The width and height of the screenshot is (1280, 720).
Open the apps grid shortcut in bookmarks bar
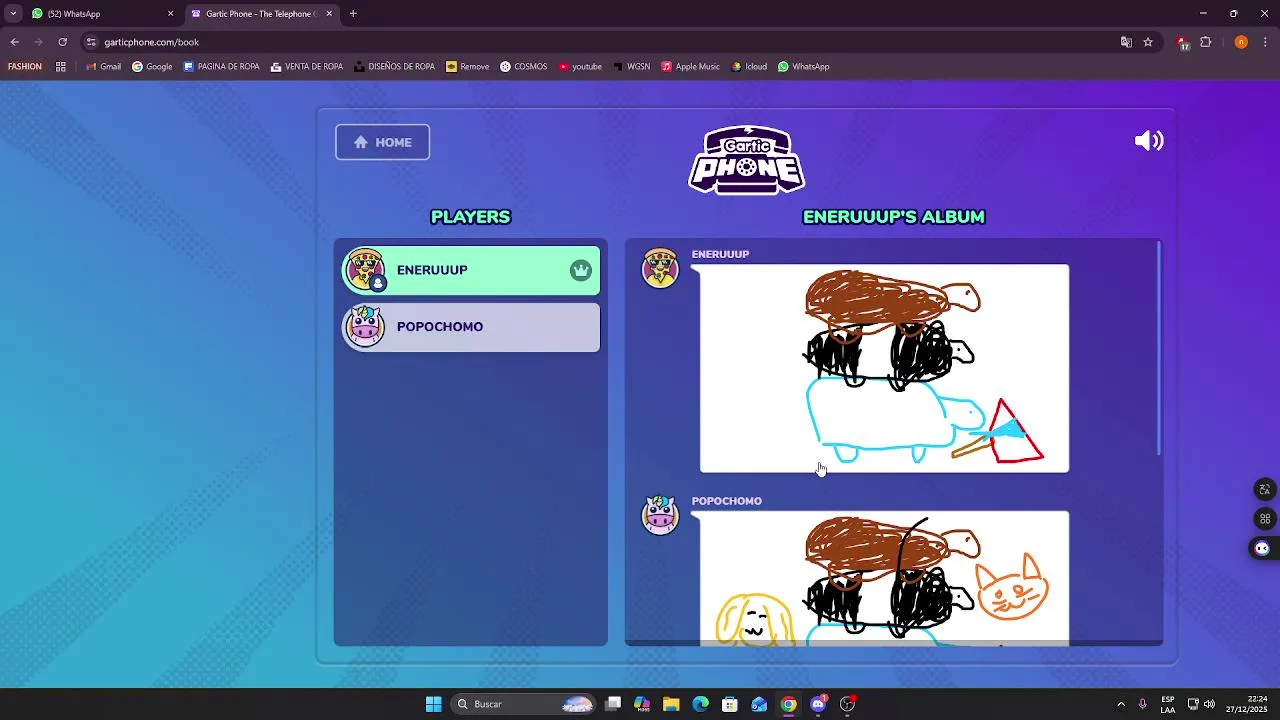[x=61, y=67]
